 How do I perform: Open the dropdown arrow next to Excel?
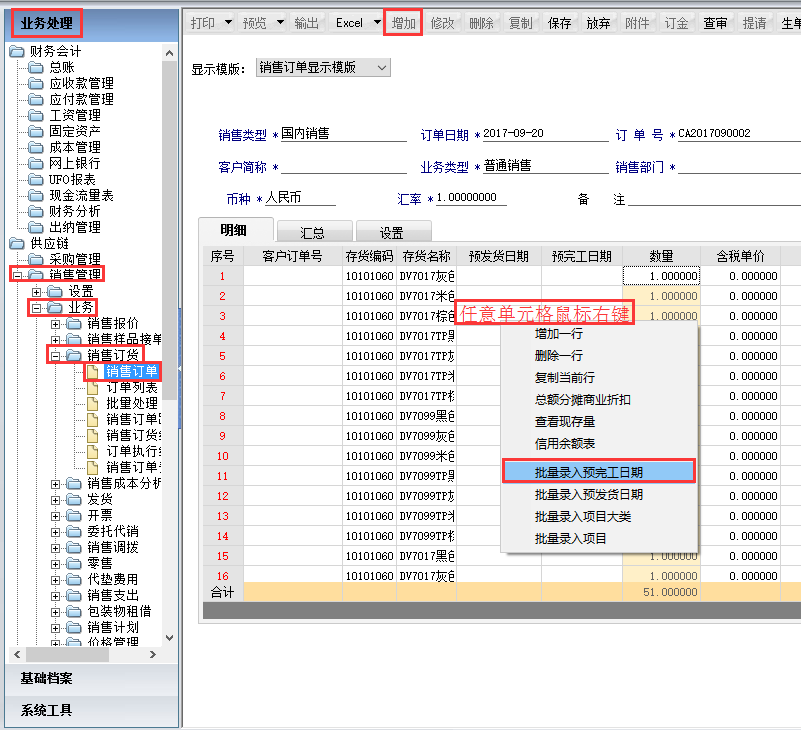click(x=377, y=23)
